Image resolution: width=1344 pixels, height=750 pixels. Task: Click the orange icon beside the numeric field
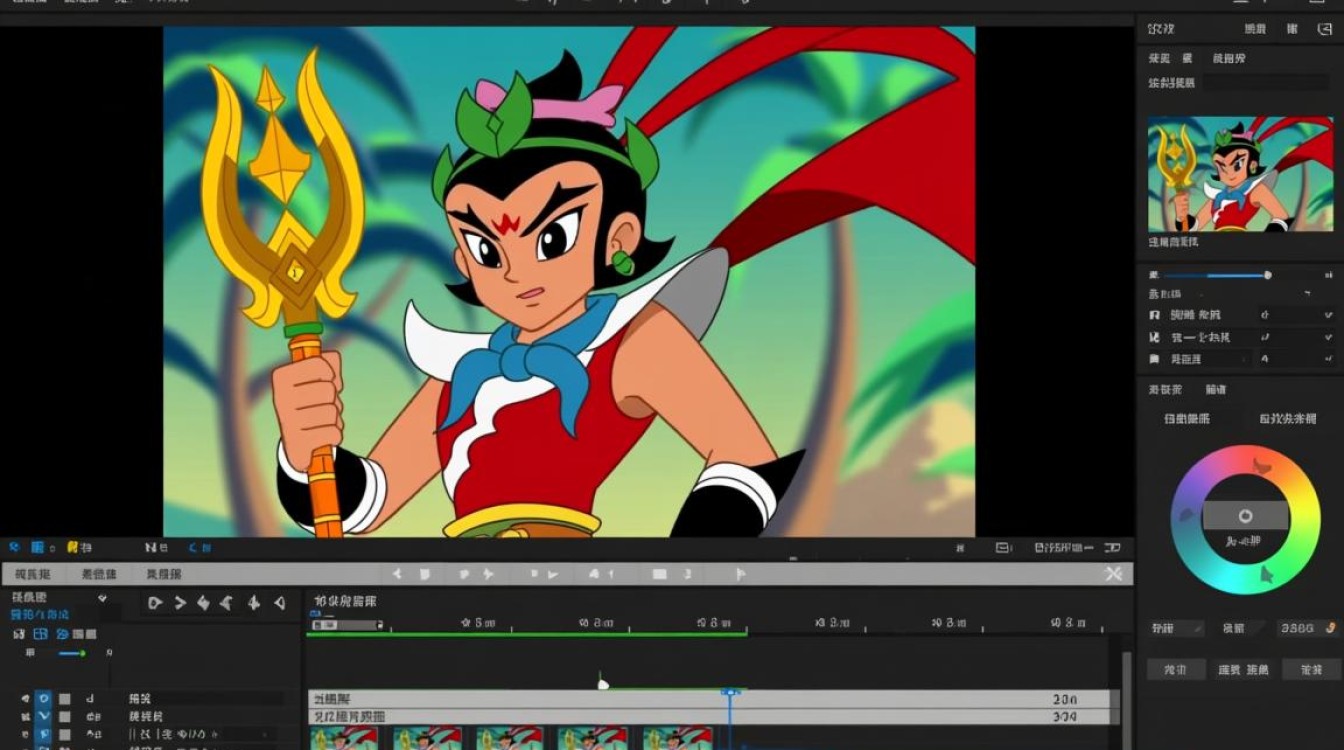point(1331,628)
